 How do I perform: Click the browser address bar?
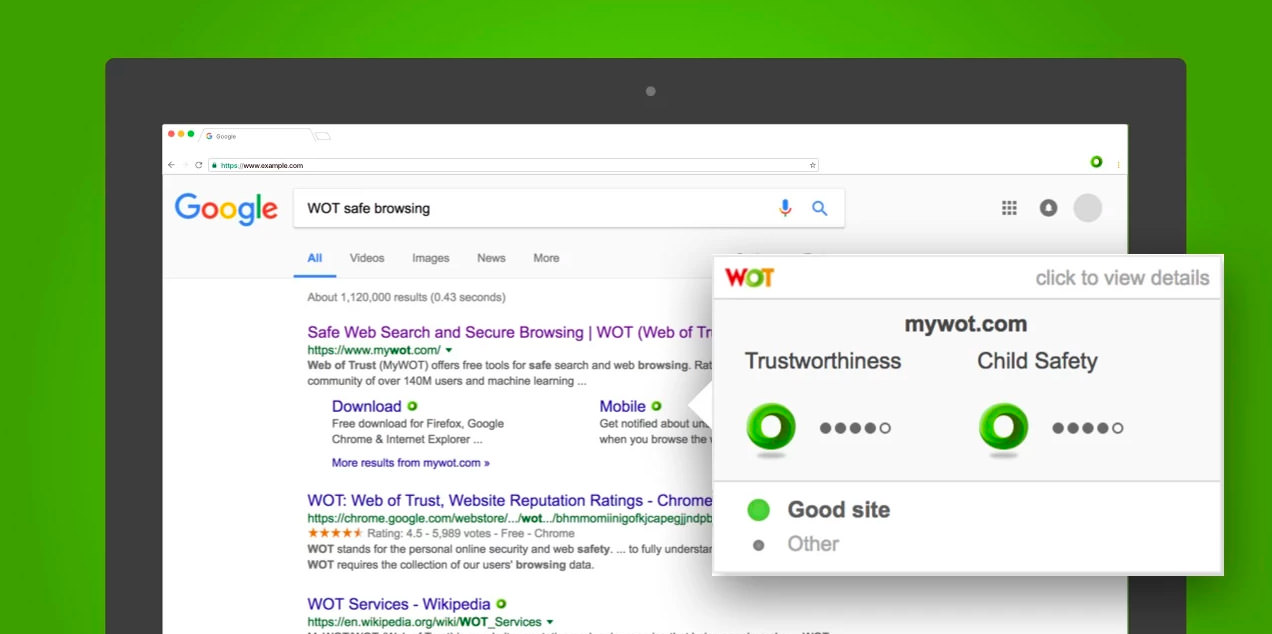(x=513, y=165)
